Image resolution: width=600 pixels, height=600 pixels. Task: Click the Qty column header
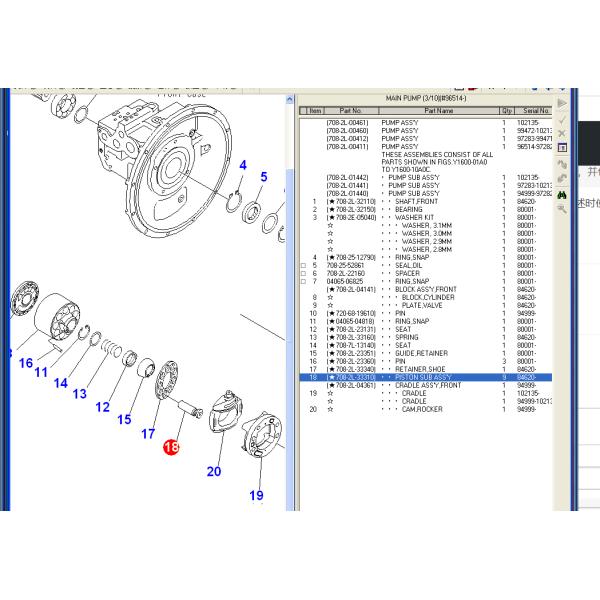click(506, 111)
